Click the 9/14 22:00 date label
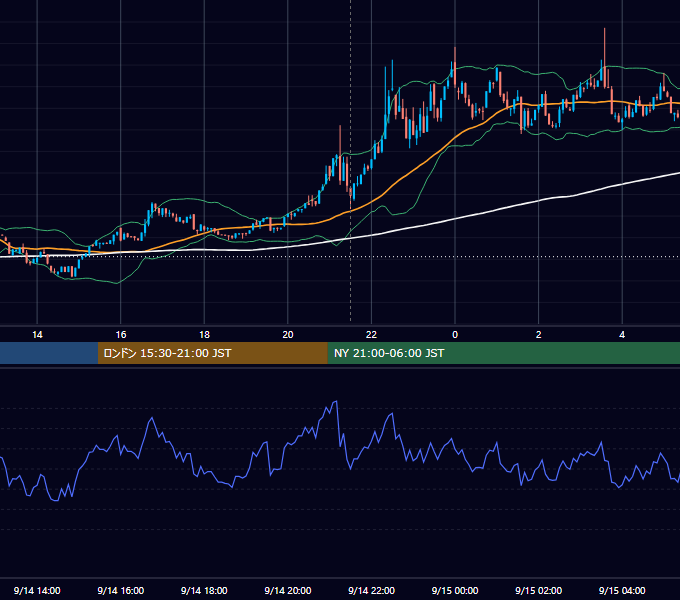The height and width of the screenshot is (600, 680). pyautogui.click(x=371, y=590)
